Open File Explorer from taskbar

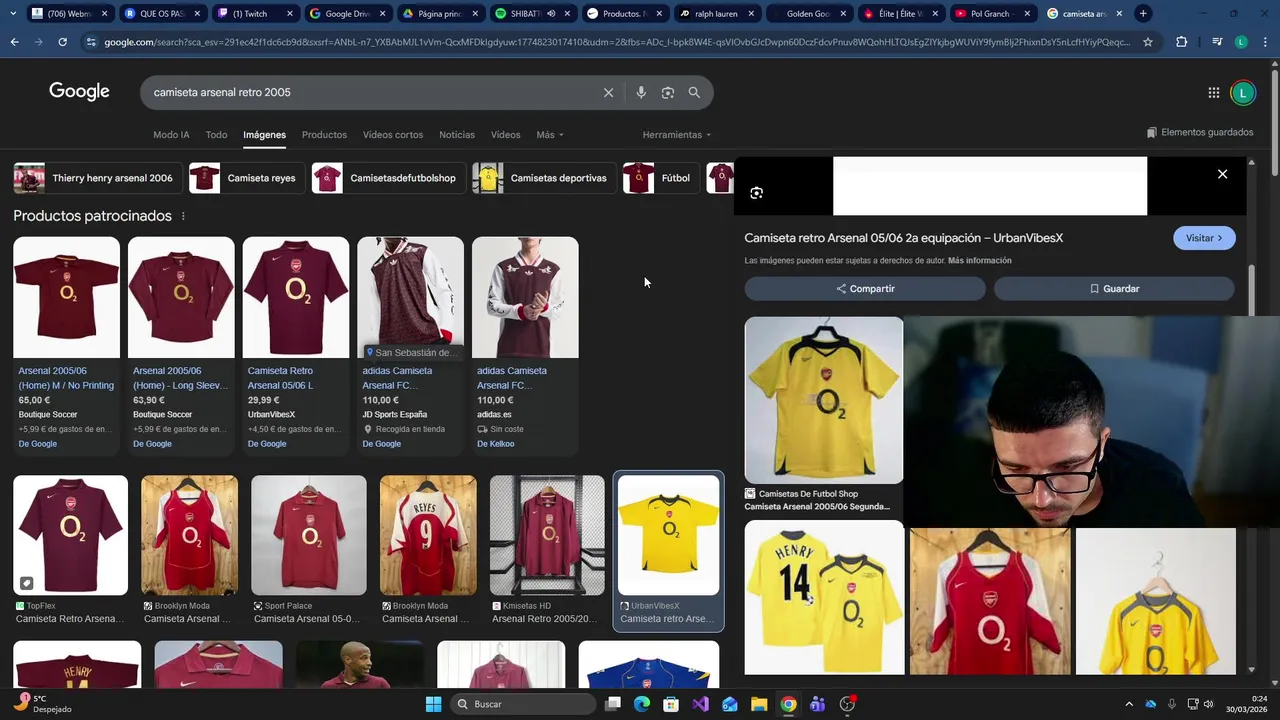point(759,704)
